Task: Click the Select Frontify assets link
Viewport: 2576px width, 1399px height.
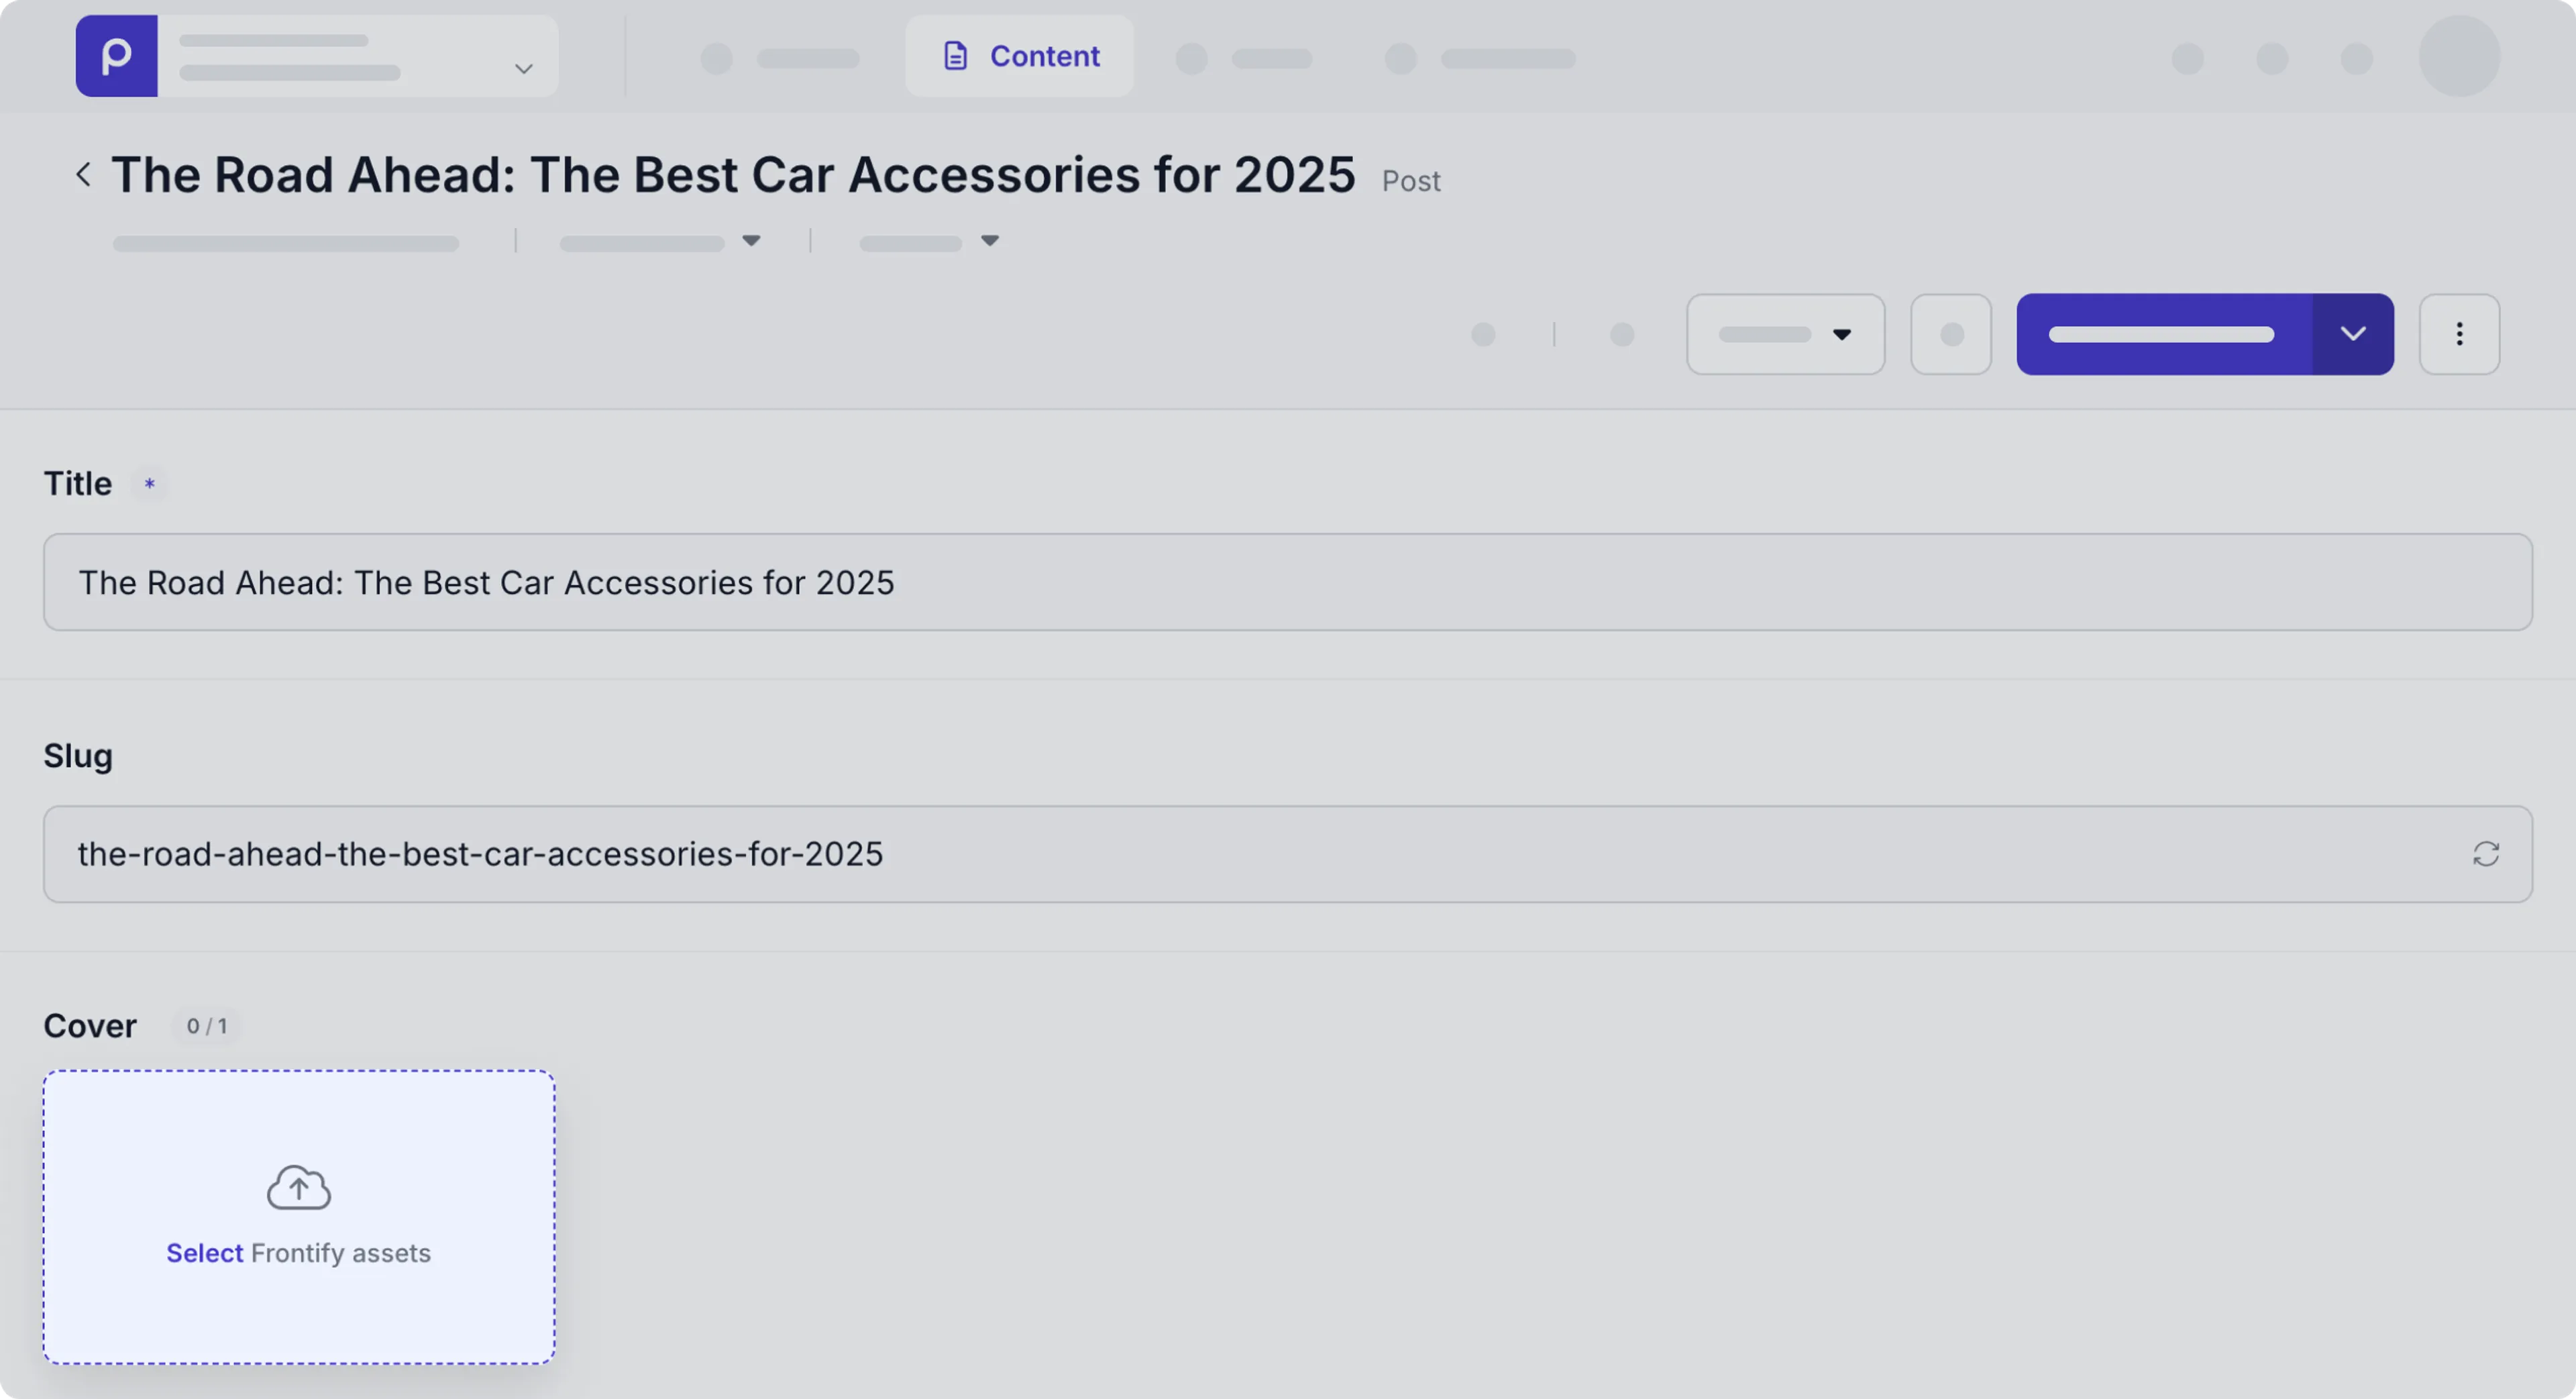Action: (x=205, y=1253)
